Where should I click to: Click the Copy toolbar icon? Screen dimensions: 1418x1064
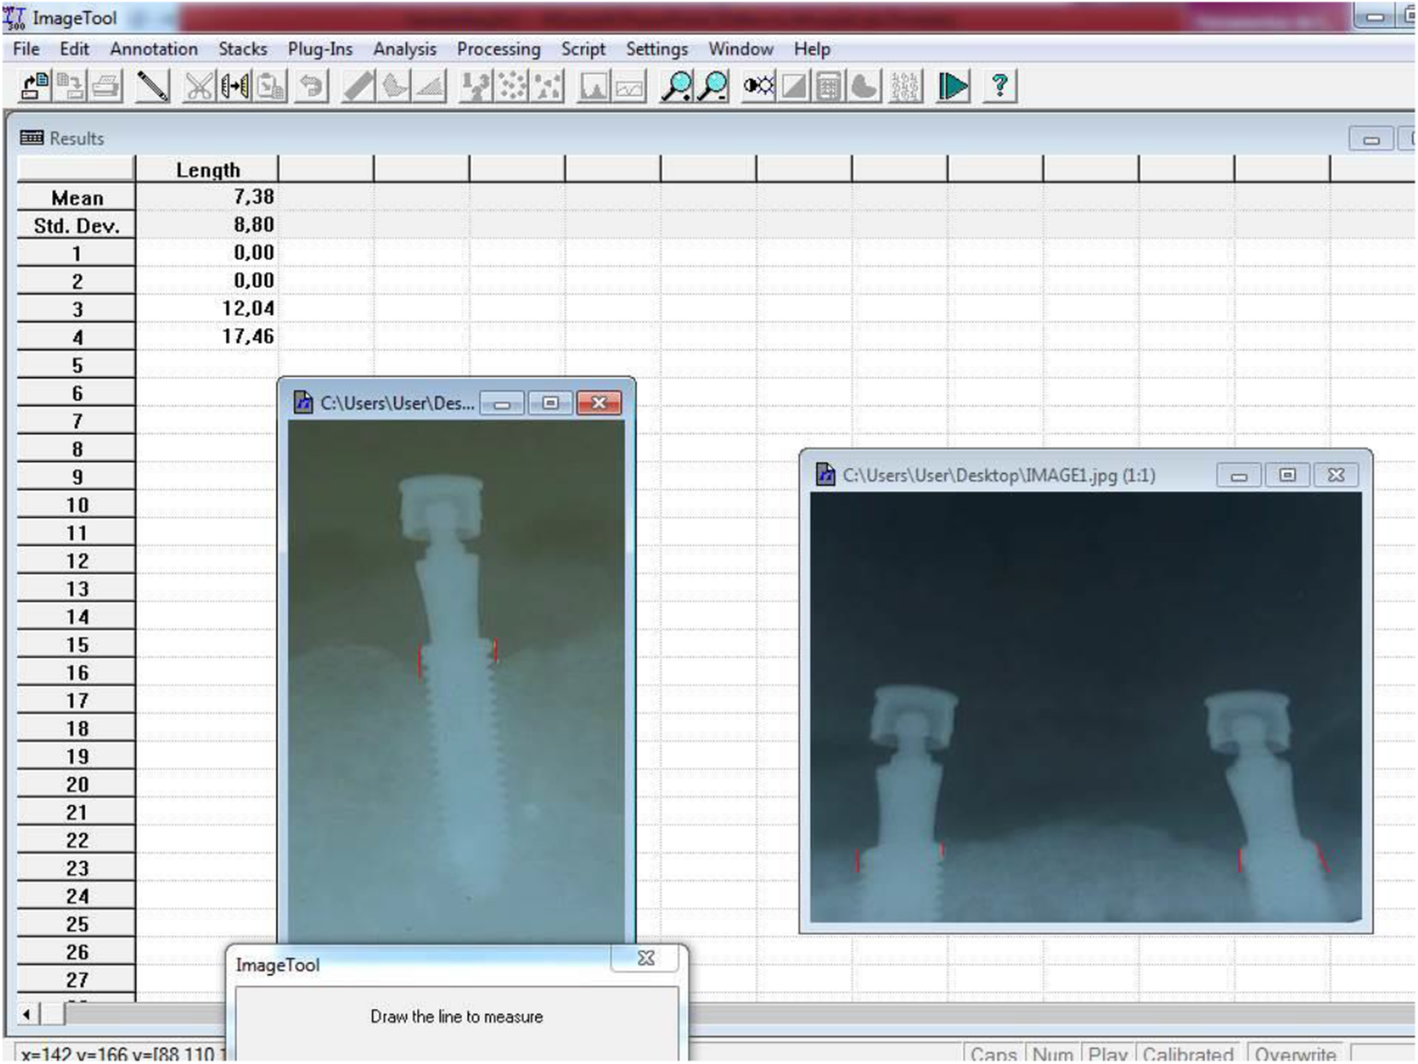point(235,87)
